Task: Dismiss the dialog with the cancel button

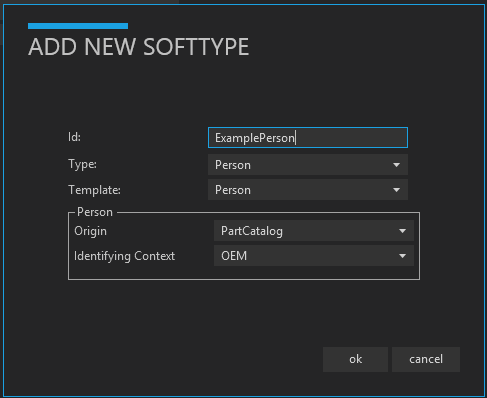Action: pyautogui.click(x=426, y=359)
